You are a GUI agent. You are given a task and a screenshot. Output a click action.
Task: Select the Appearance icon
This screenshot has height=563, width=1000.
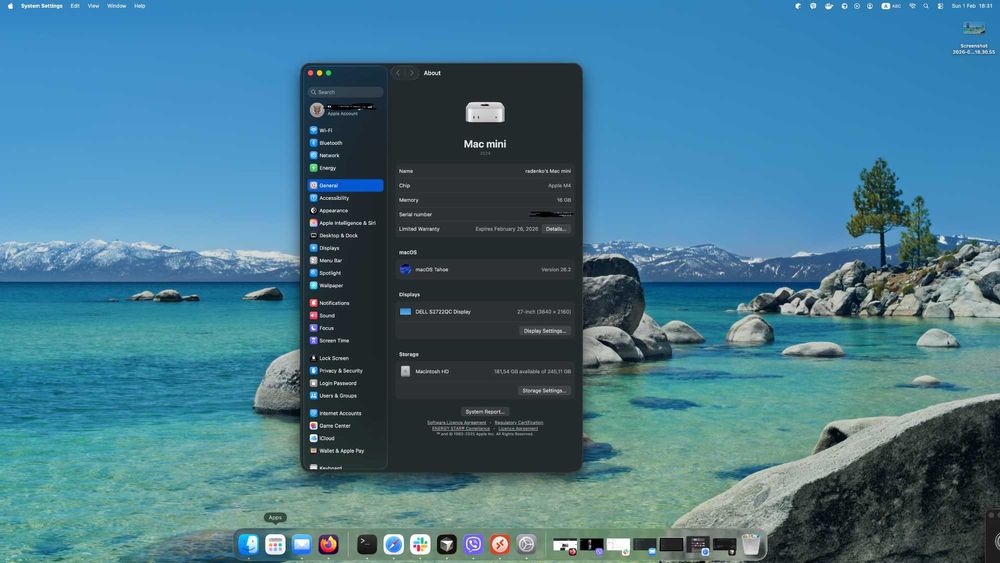click(x=313, y=210)
